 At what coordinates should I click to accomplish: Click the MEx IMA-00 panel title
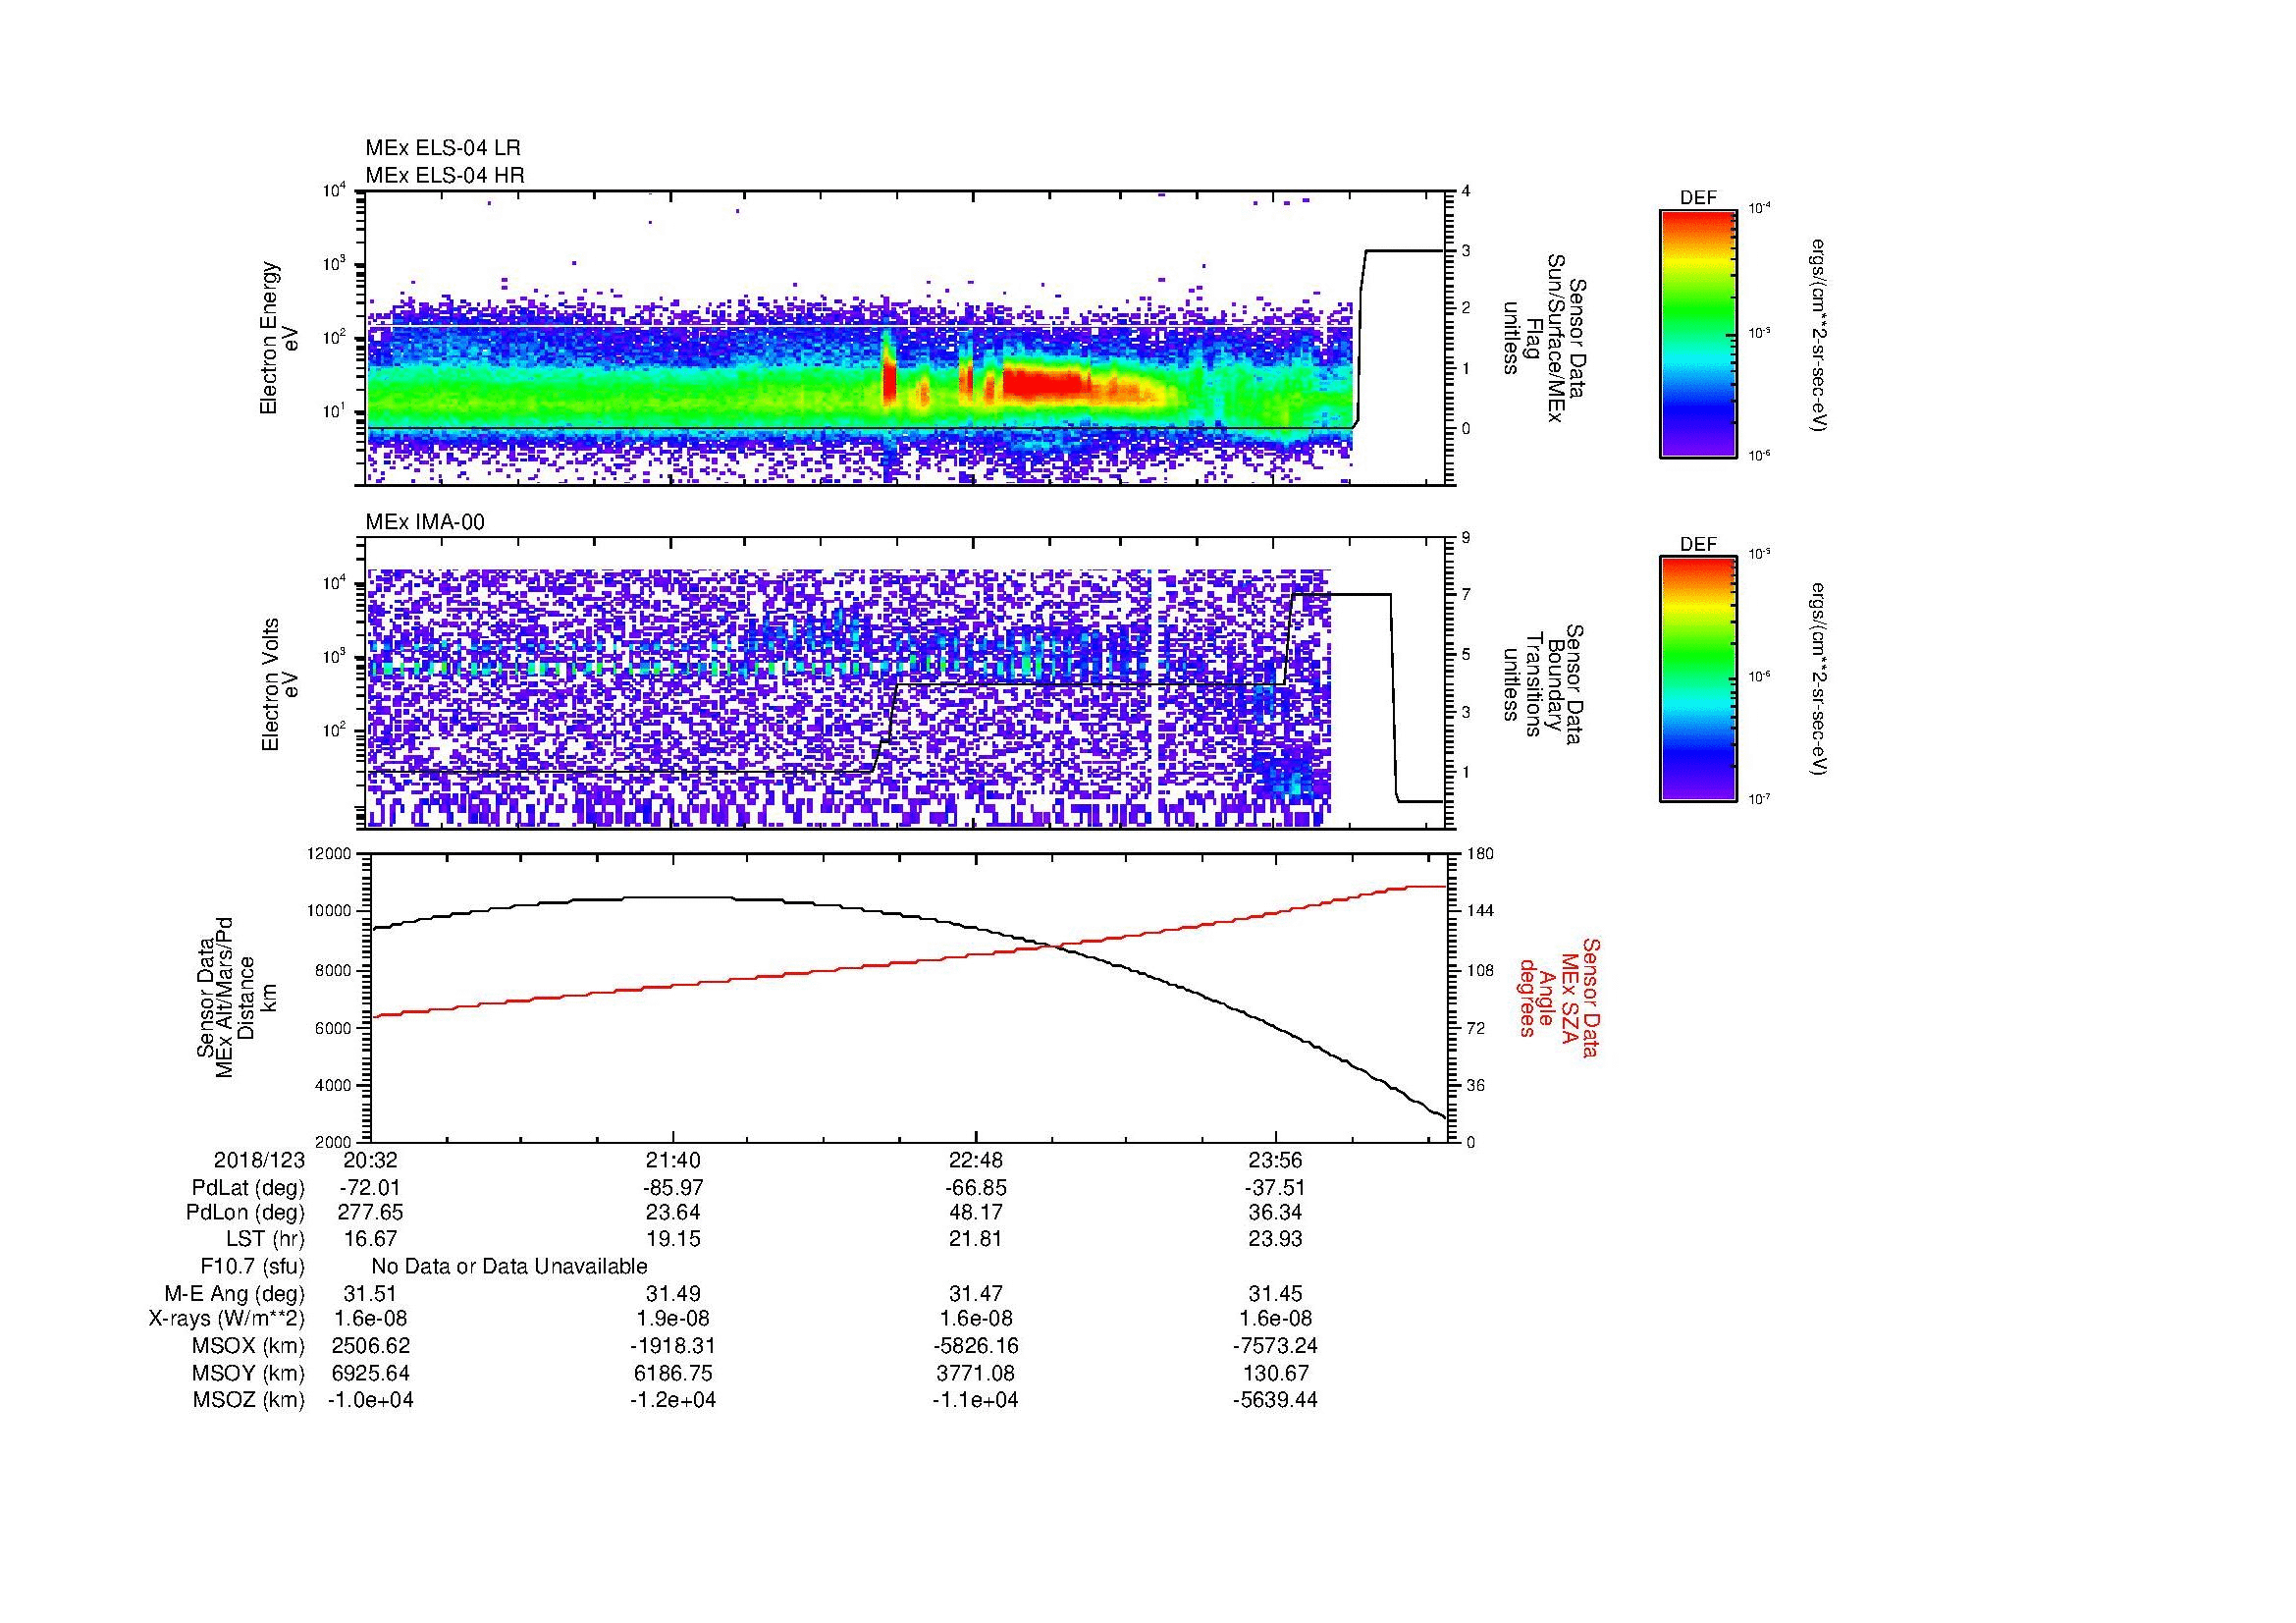[x=425, y=522]
